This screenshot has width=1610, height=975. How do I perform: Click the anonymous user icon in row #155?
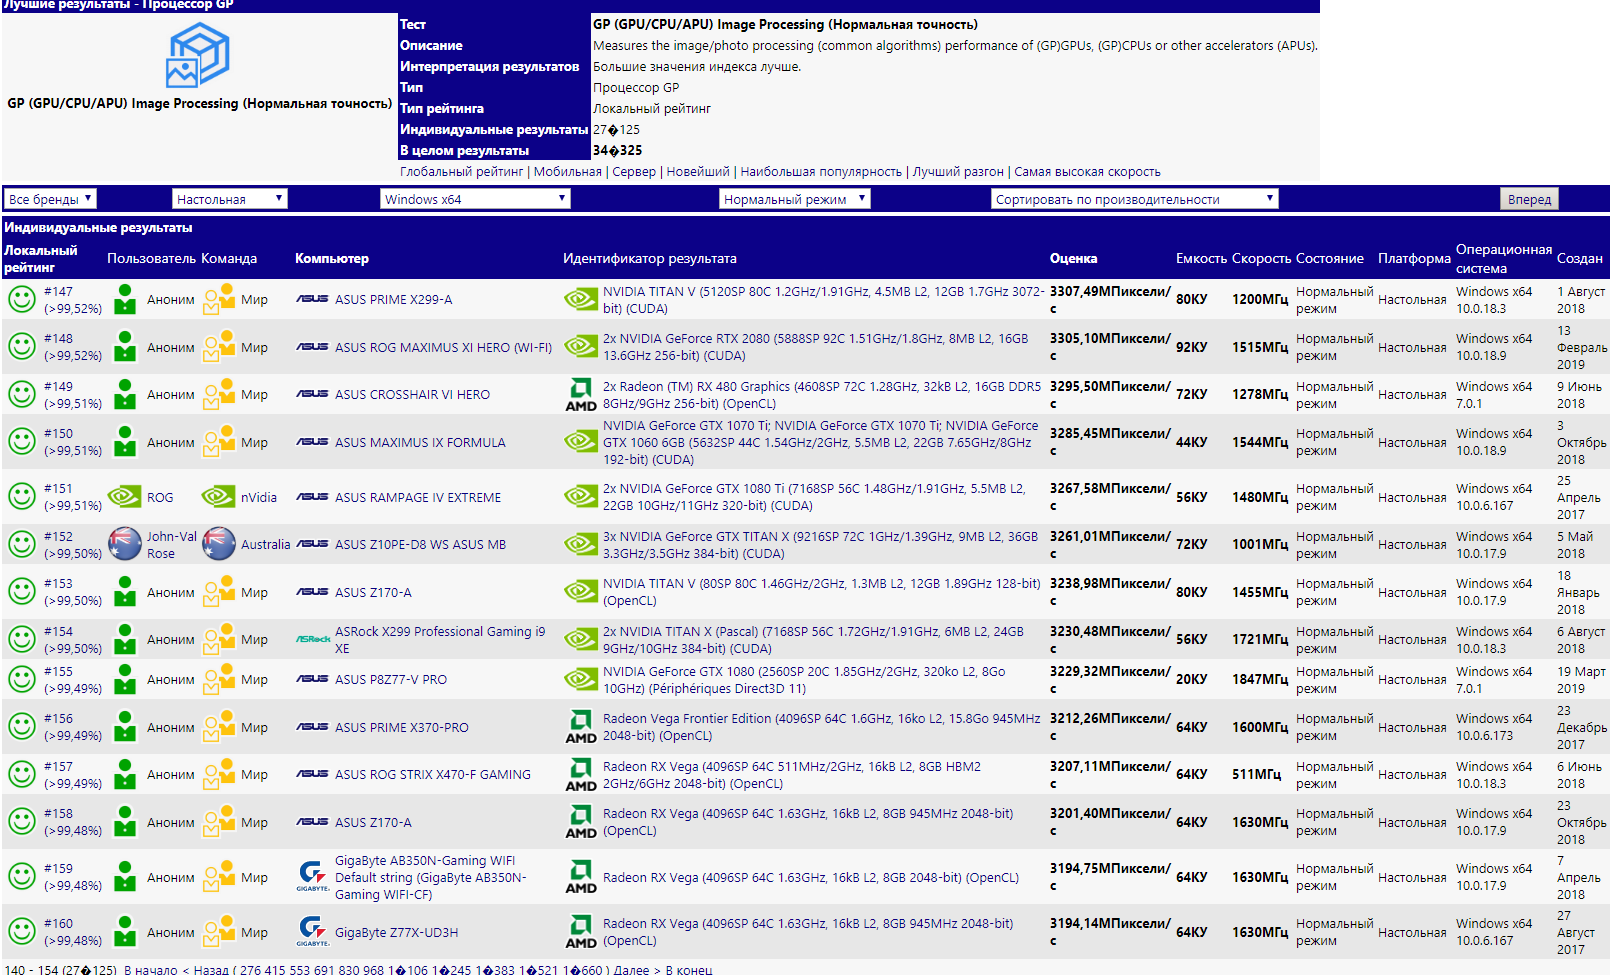pyautogui.click(x=124, y=679)
